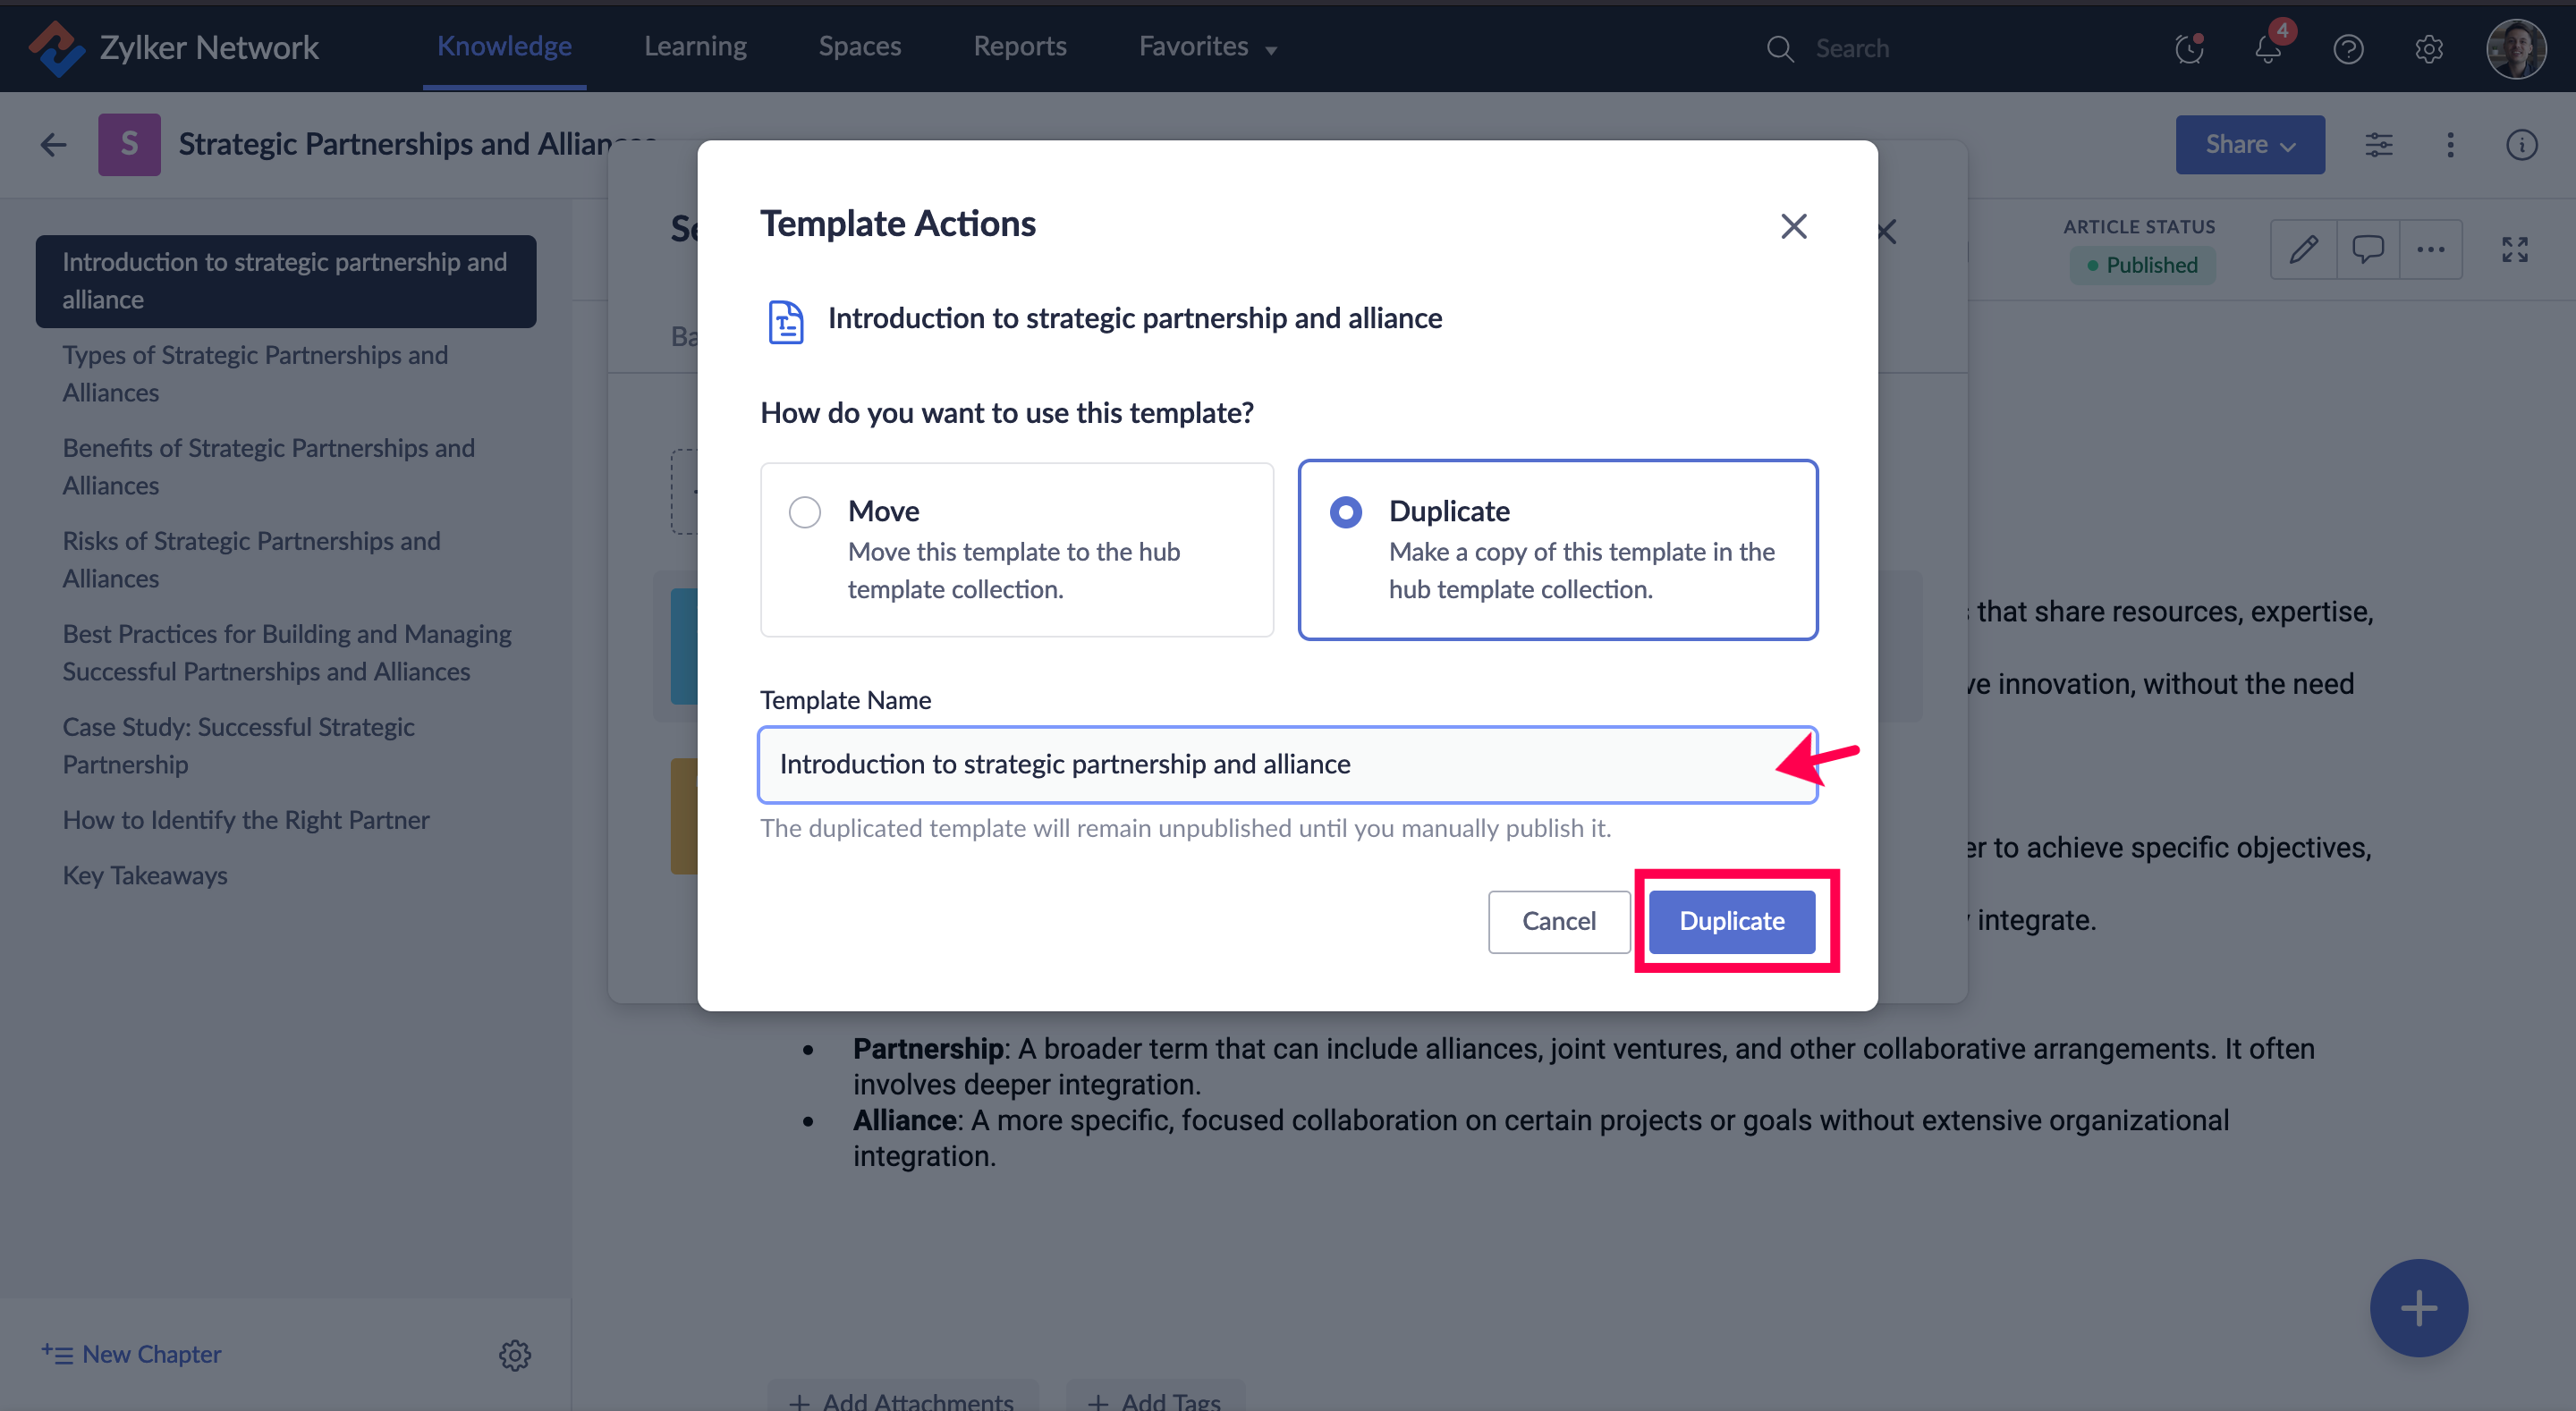
Task: Click the blue Duplicate button
Action: pos(1731,920)
